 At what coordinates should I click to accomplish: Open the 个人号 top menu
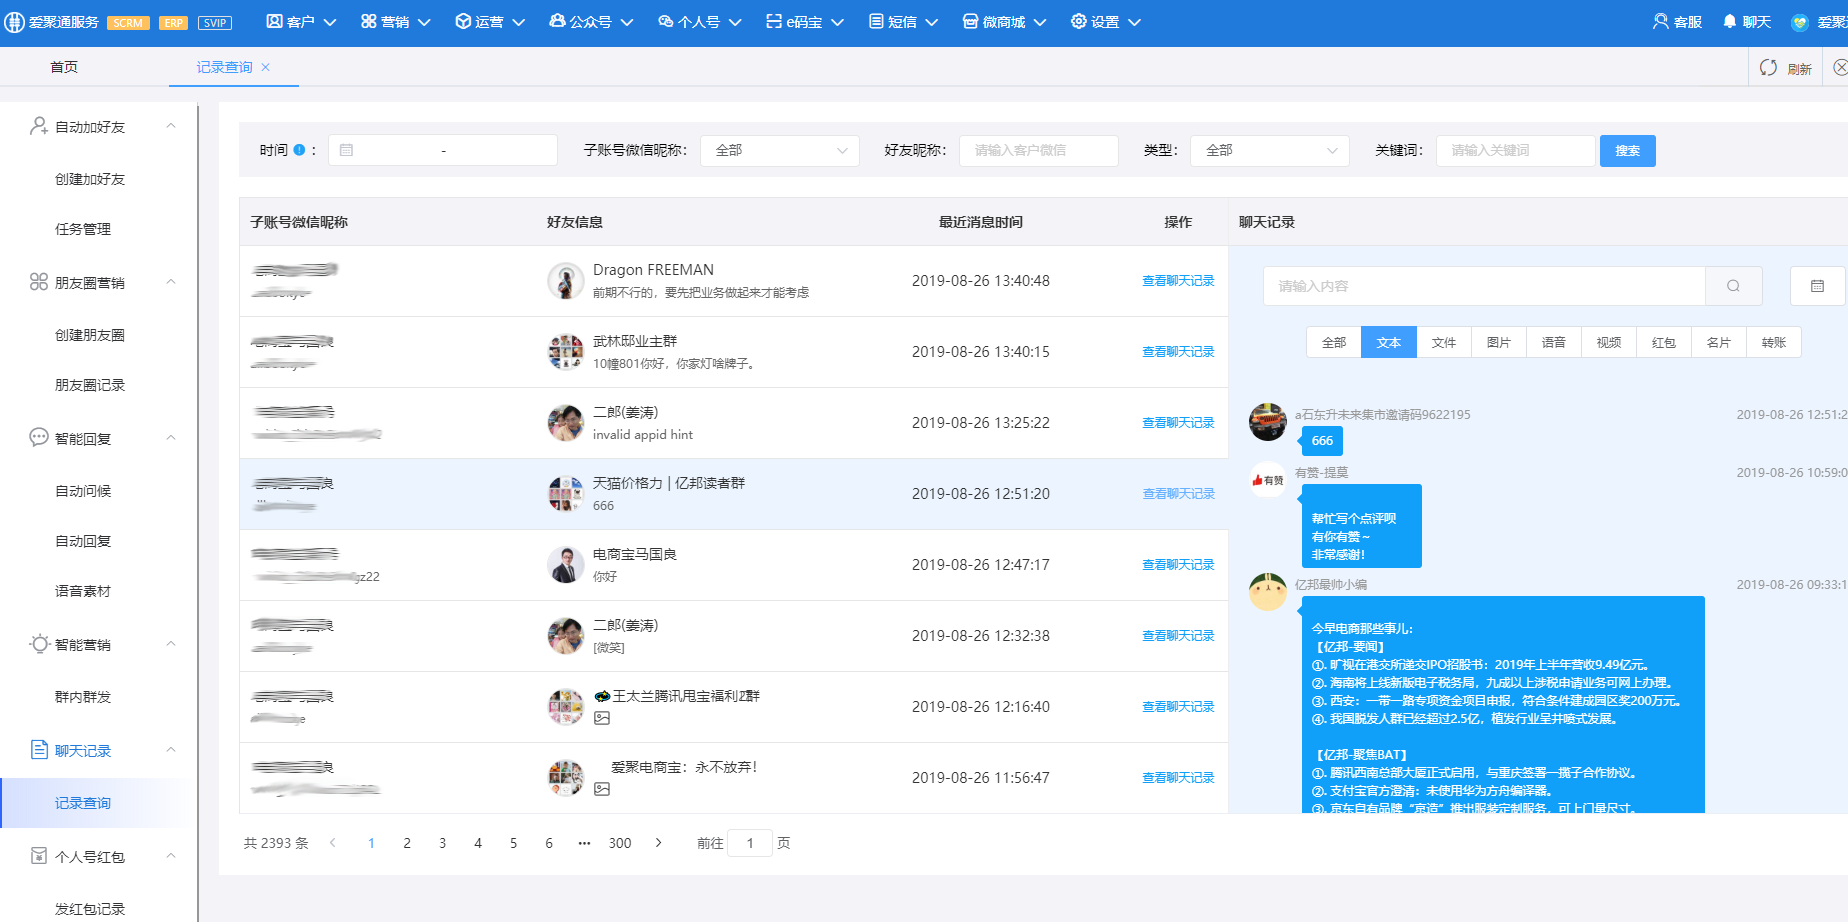click(x=700, y=22)
